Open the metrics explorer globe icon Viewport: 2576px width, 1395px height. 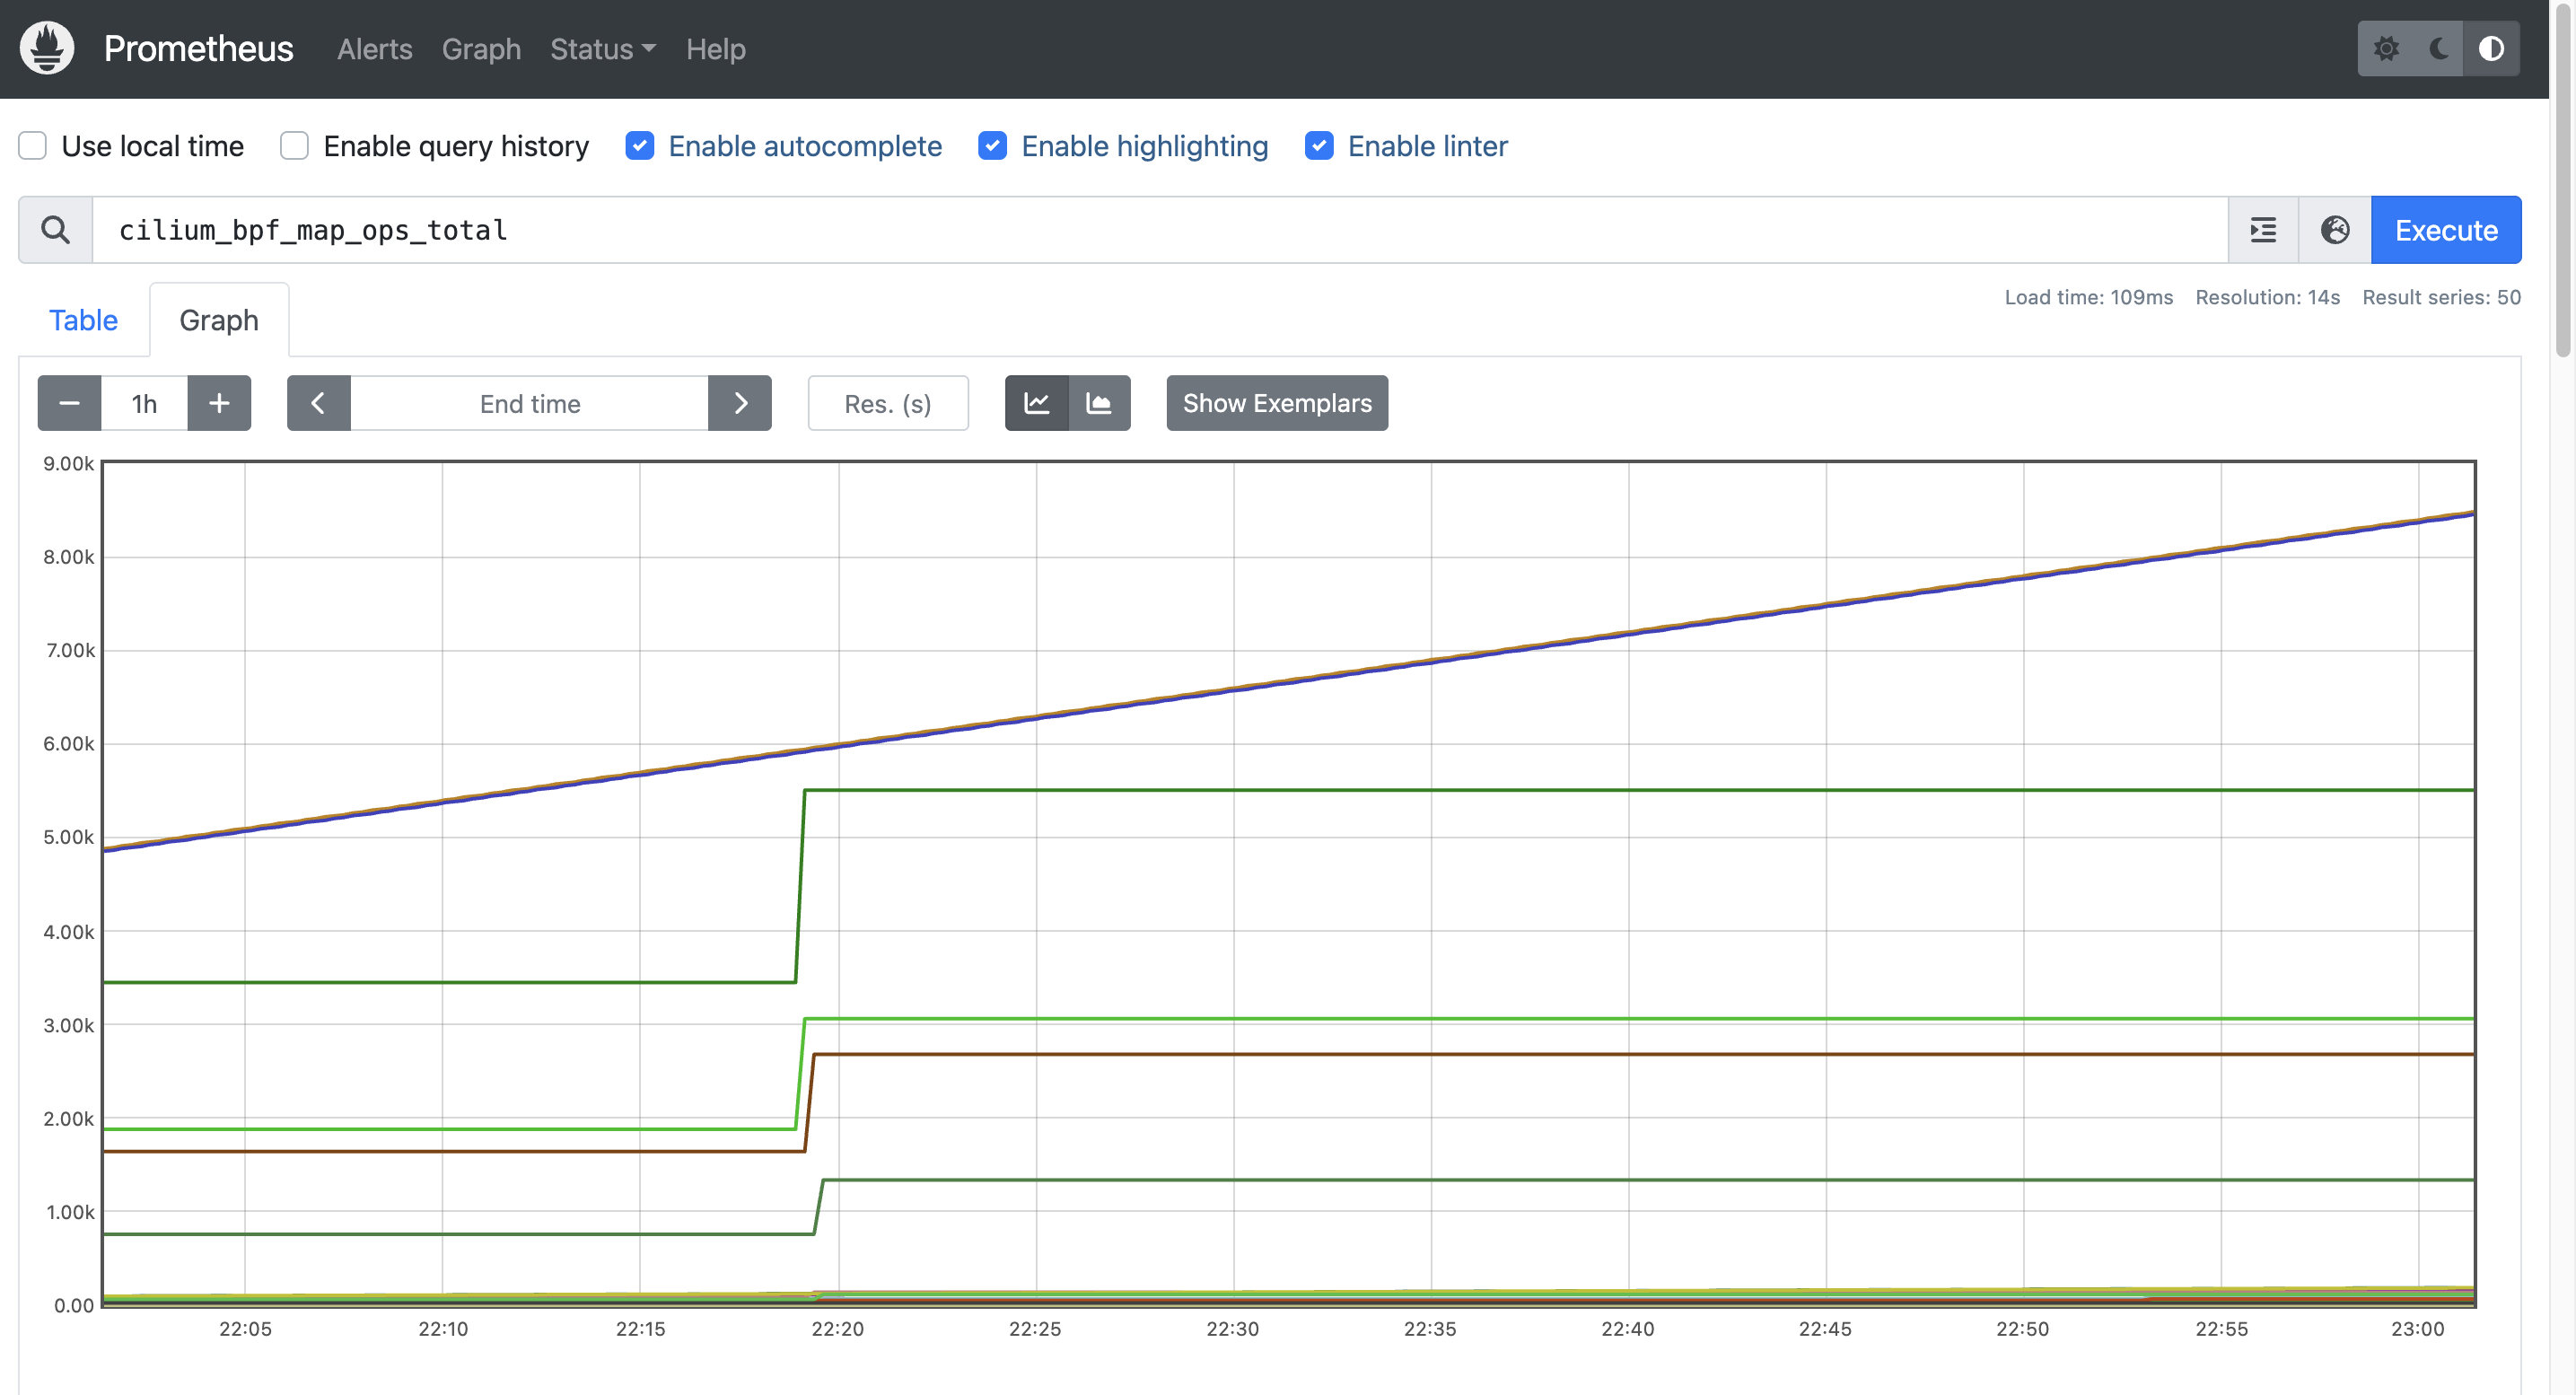click(2335, 230)
